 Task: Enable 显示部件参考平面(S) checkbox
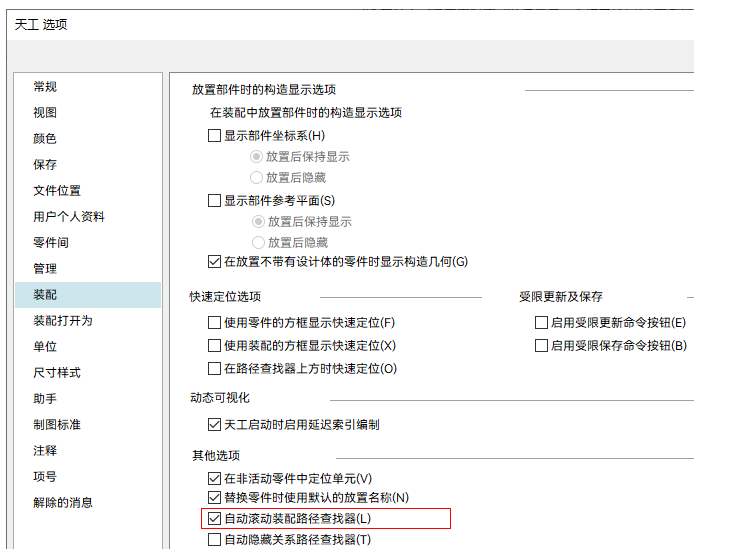point(214,200)
